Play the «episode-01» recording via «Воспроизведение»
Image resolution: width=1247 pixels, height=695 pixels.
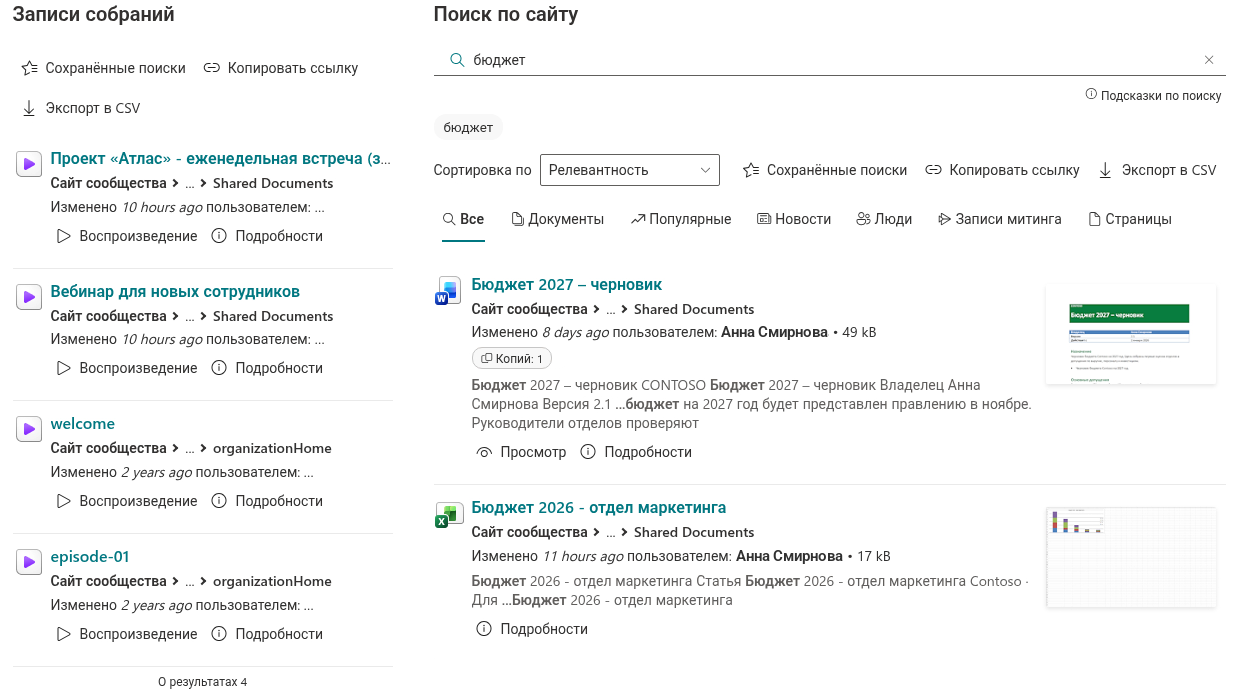(x=127, y=634)
